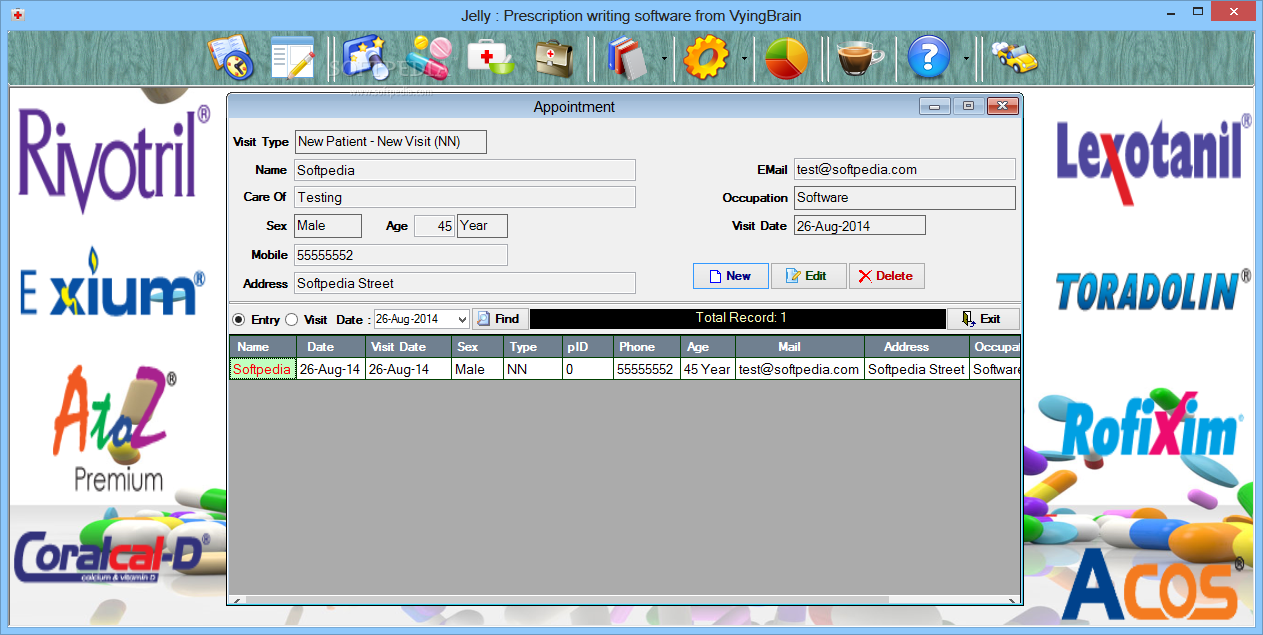Click the Address field
1263x635 pixels.
point(465,283)
